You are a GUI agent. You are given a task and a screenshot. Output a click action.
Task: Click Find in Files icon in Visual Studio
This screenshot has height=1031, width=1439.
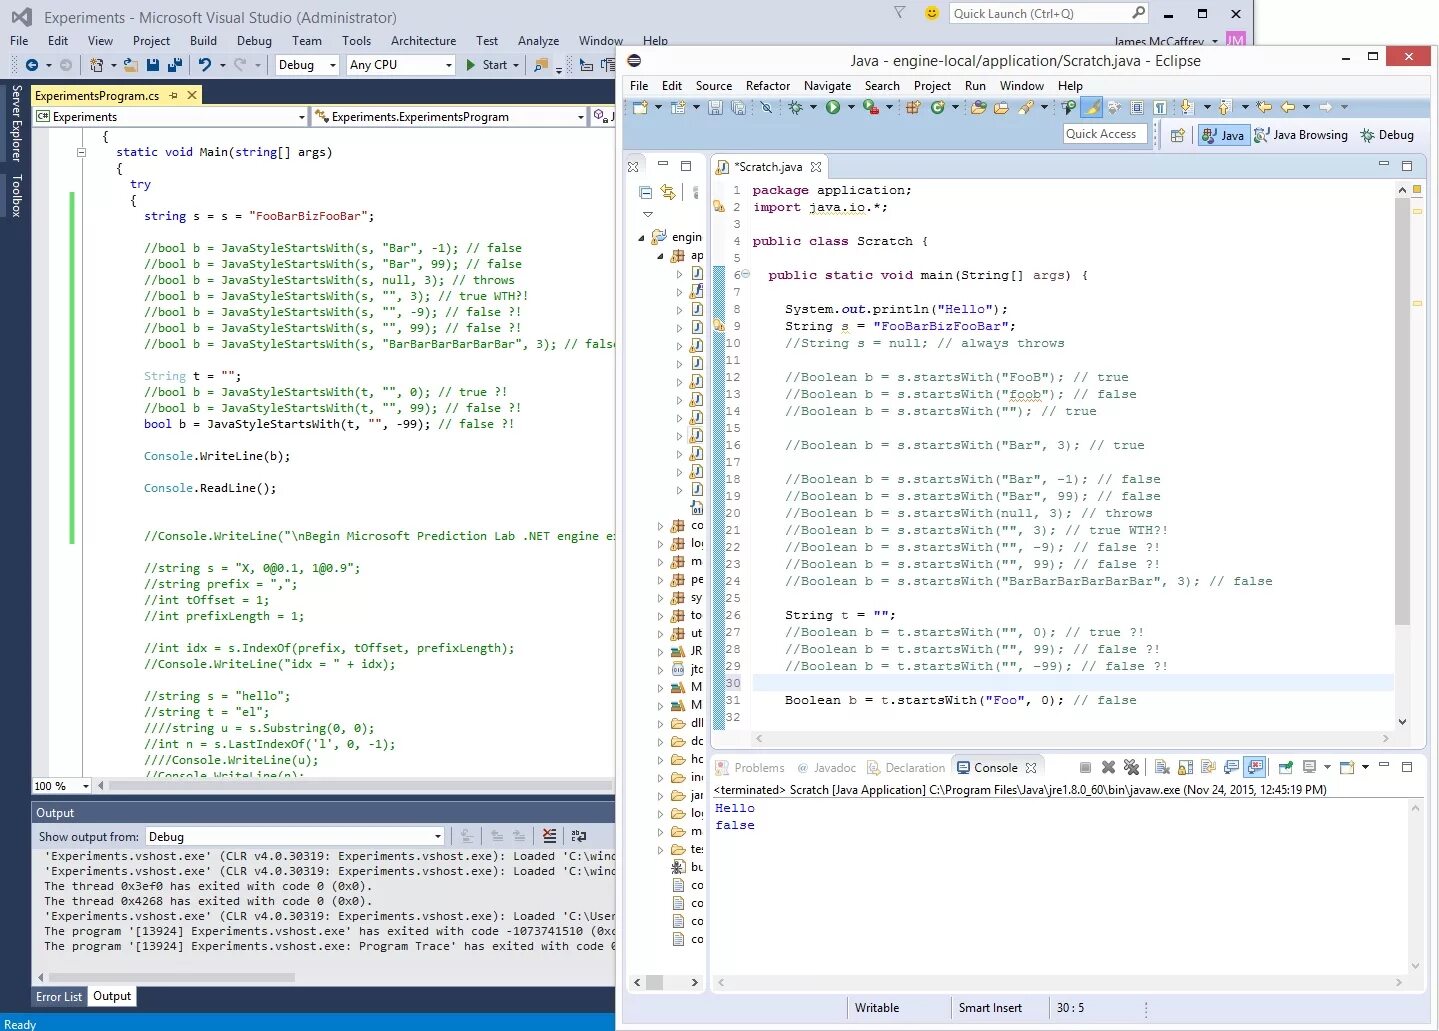coord(541,65)
